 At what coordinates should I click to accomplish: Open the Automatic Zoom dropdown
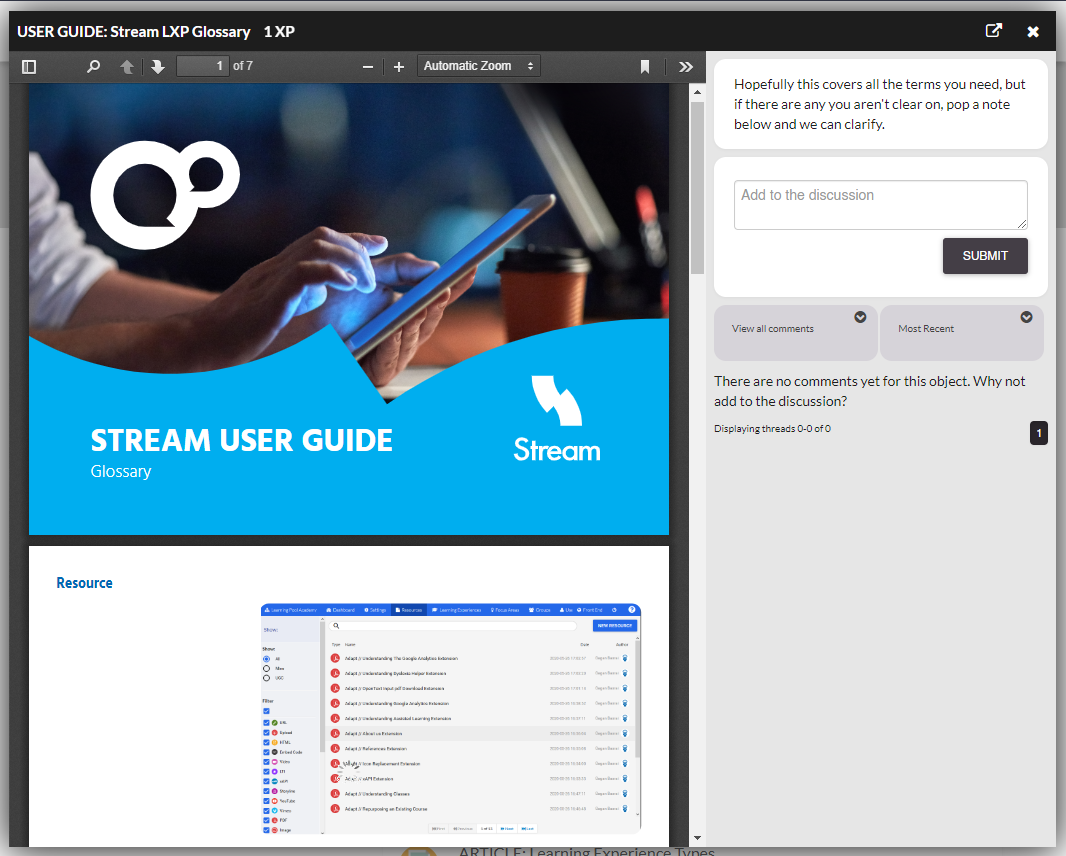[478, 66]
